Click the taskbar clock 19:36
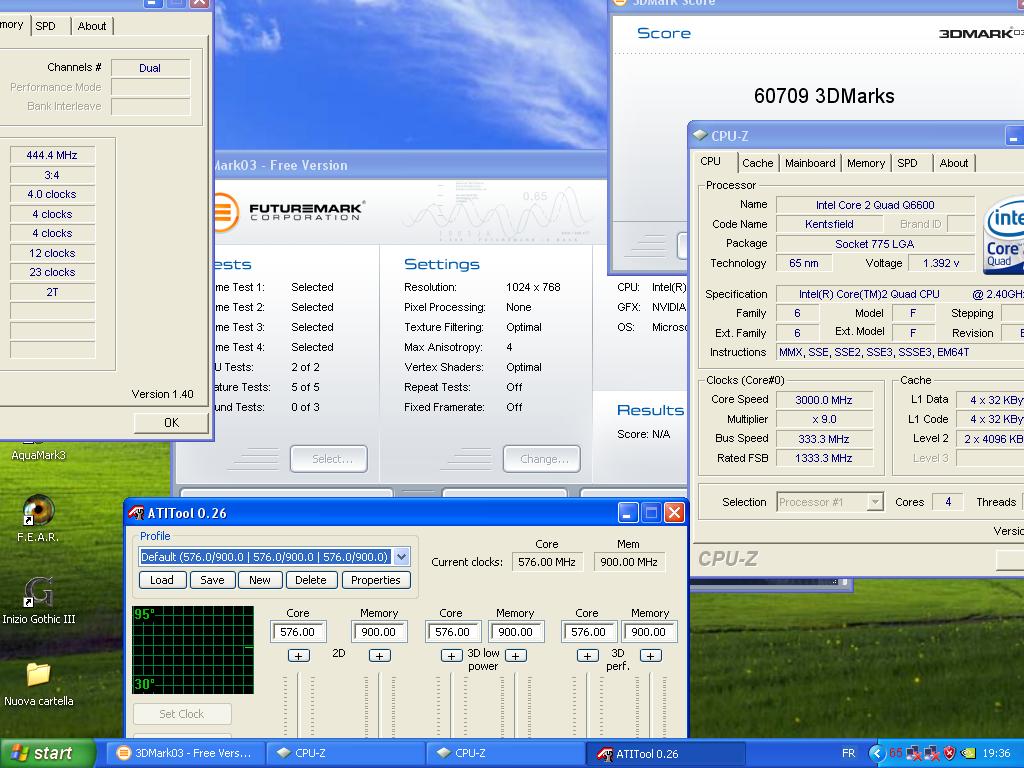This screenshot has width=1024, height=768. [996, 754]
